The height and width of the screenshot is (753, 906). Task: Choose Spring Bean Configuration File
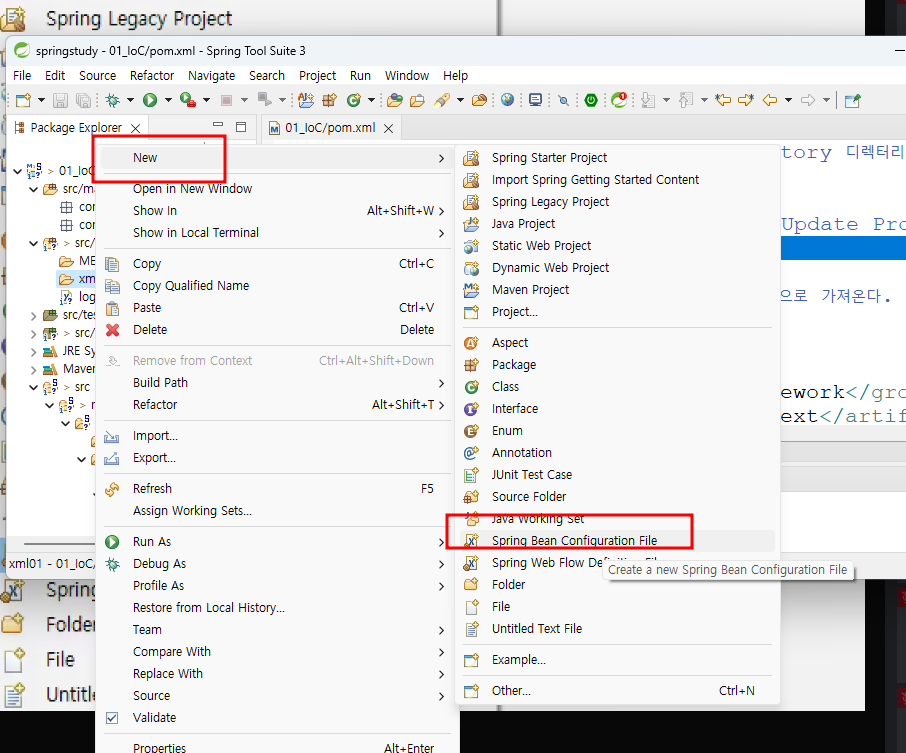click(615, 540)
